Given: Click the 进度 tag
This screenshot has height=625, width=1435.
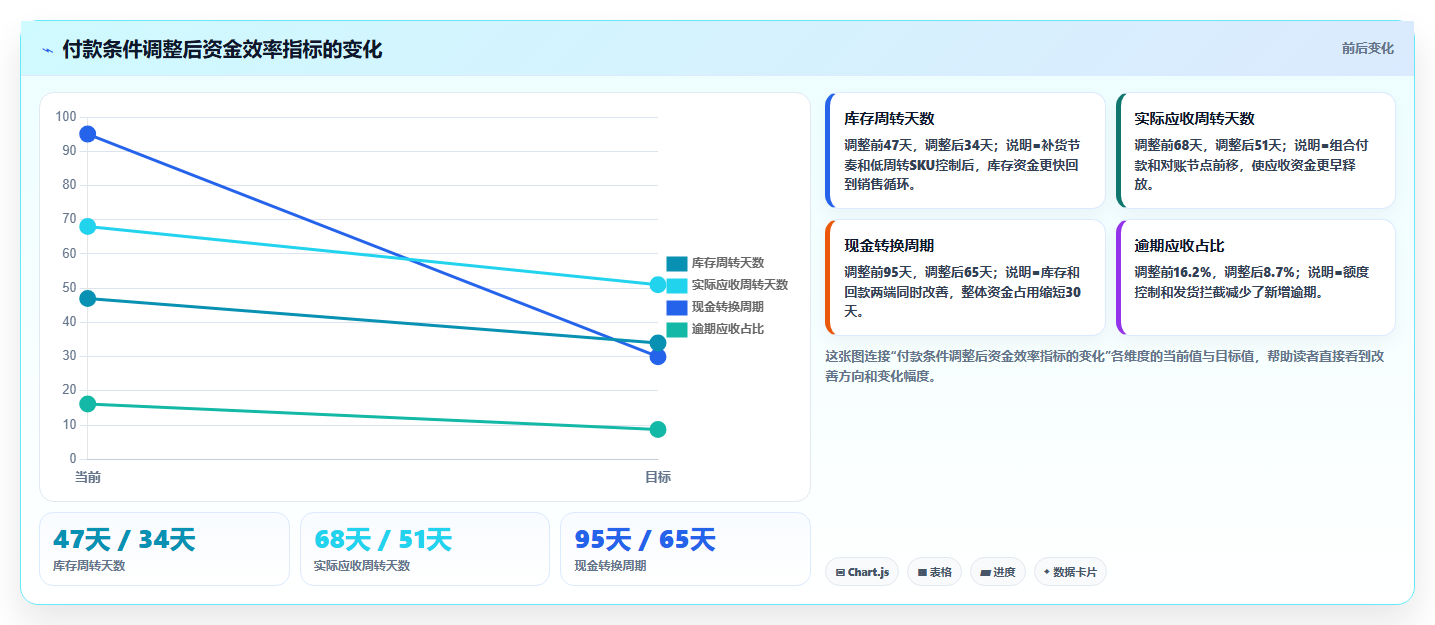Looking at the screenshot, I should point(998,572).
